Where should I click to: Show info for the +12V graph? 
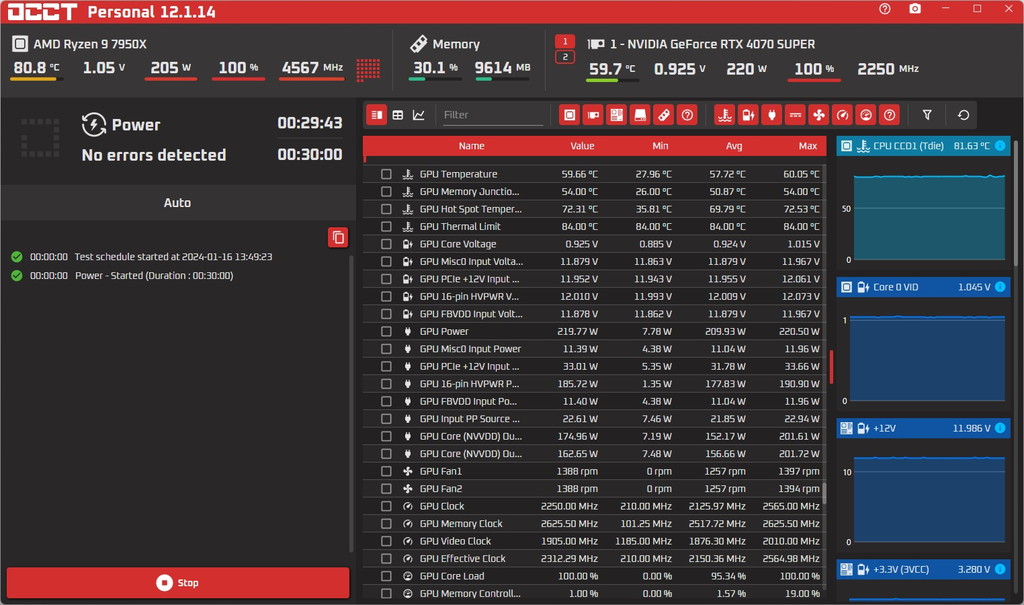(1000, 428)
